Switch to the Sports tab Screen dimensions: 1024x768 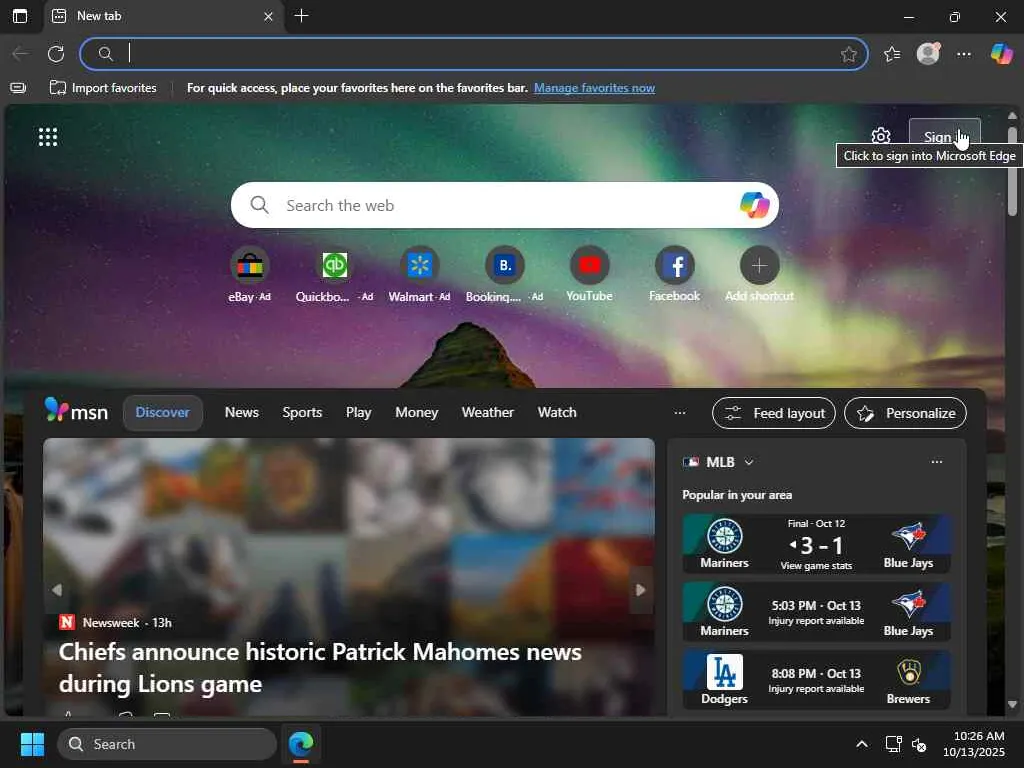[302, 413]
